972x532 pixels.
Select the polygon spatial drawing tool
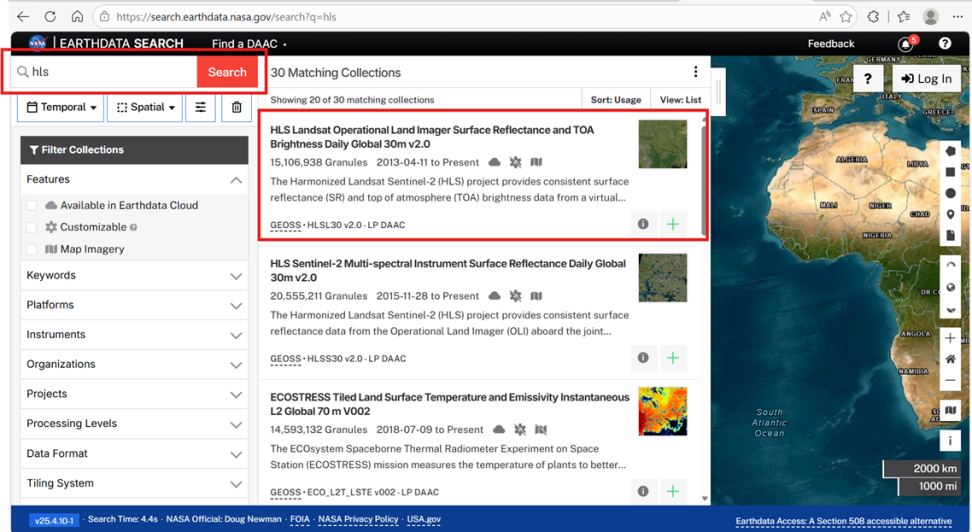tap(950, 151)
